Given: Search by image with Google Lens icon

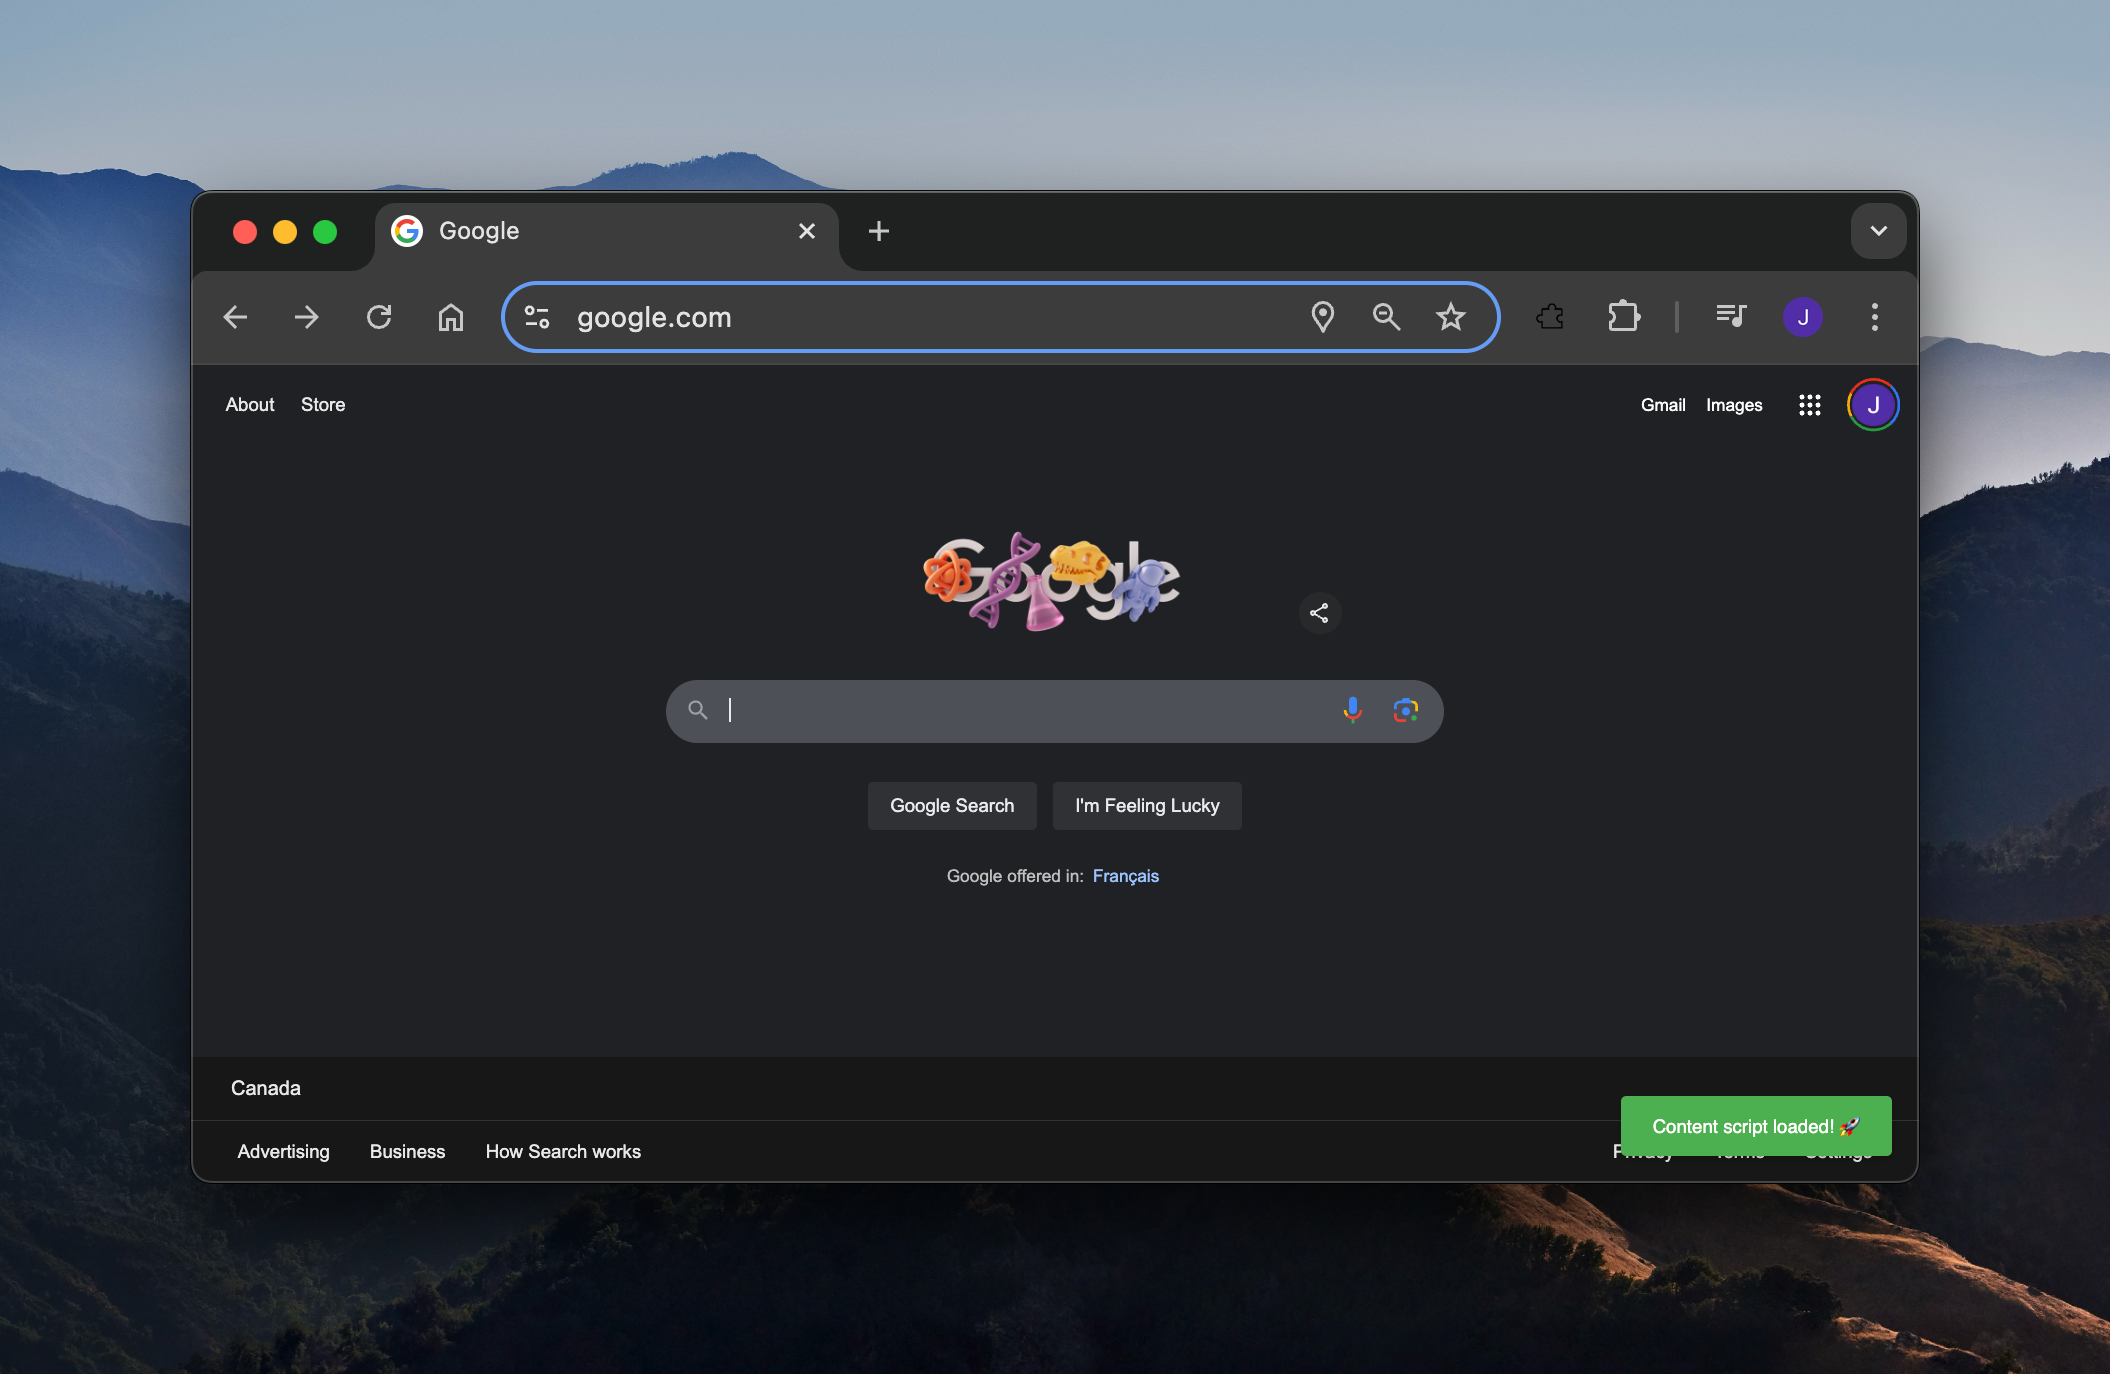Looking at the screenshot, I should coord(1406,710).
